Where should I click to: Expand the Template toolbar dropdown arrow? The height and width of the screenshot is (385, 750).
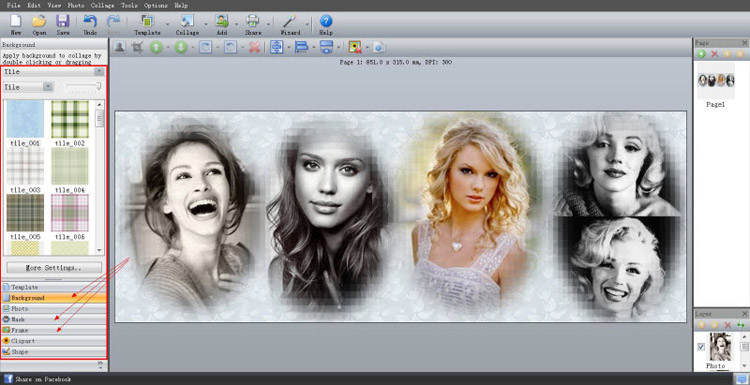167,23
